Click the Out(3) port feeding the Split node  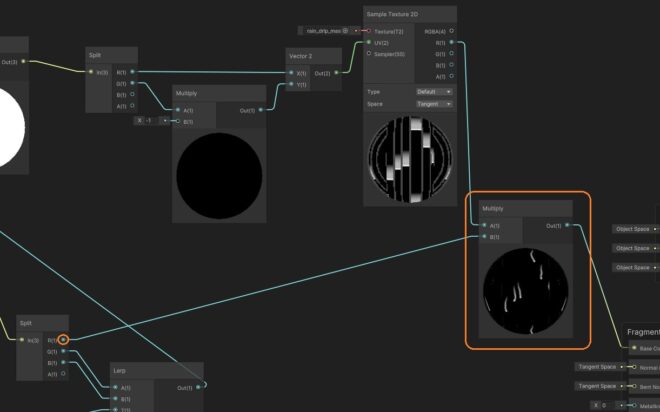coord(23,61)
